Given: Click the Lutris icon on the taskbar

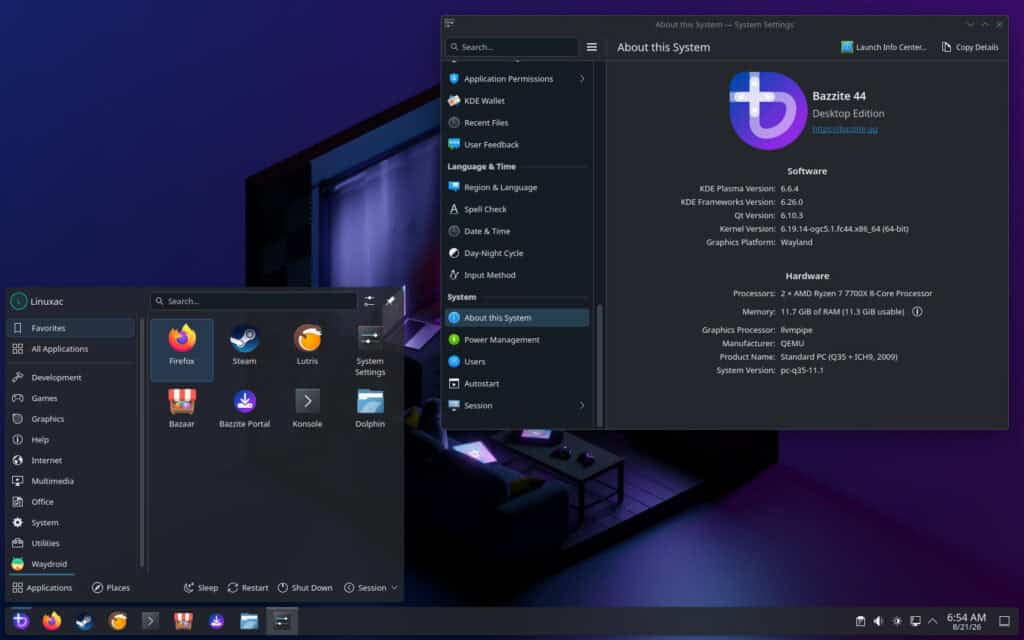Looking at the screenshot, I should 118,620.
